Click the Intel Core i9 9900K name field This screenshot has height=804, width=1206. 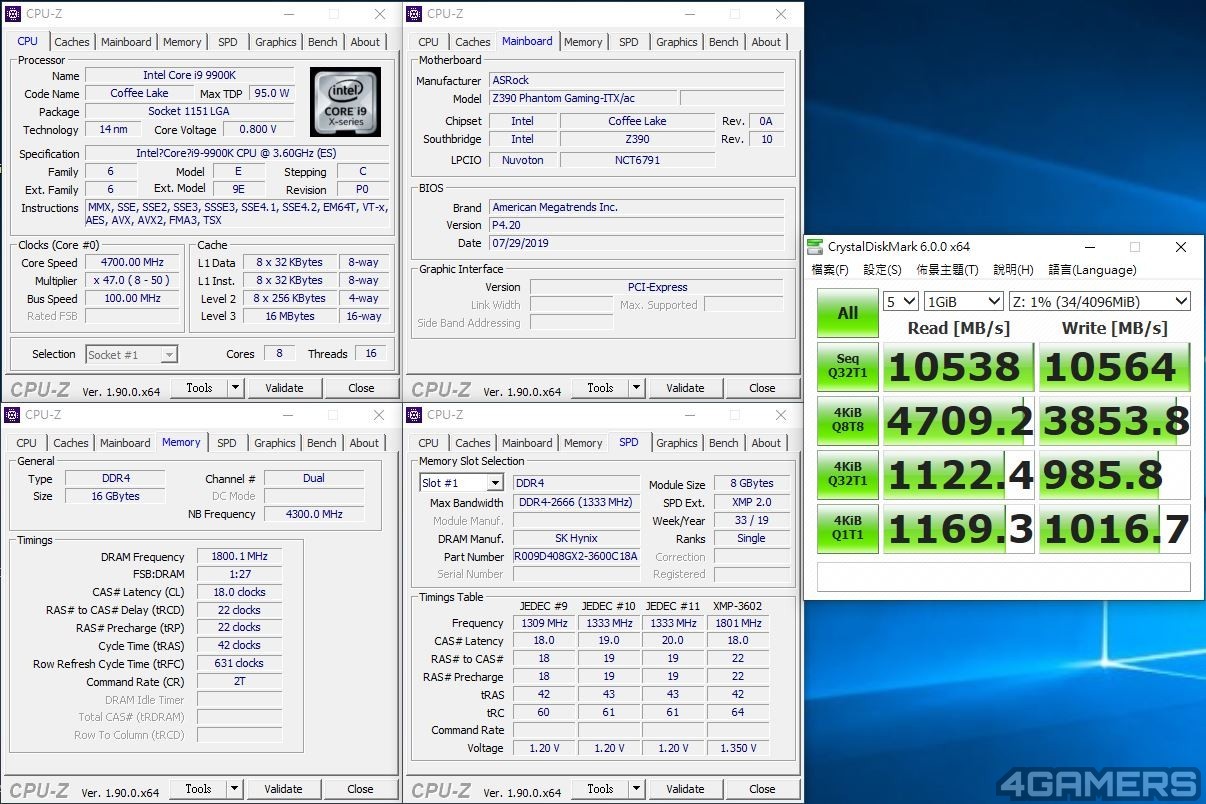tap(189, 75)
